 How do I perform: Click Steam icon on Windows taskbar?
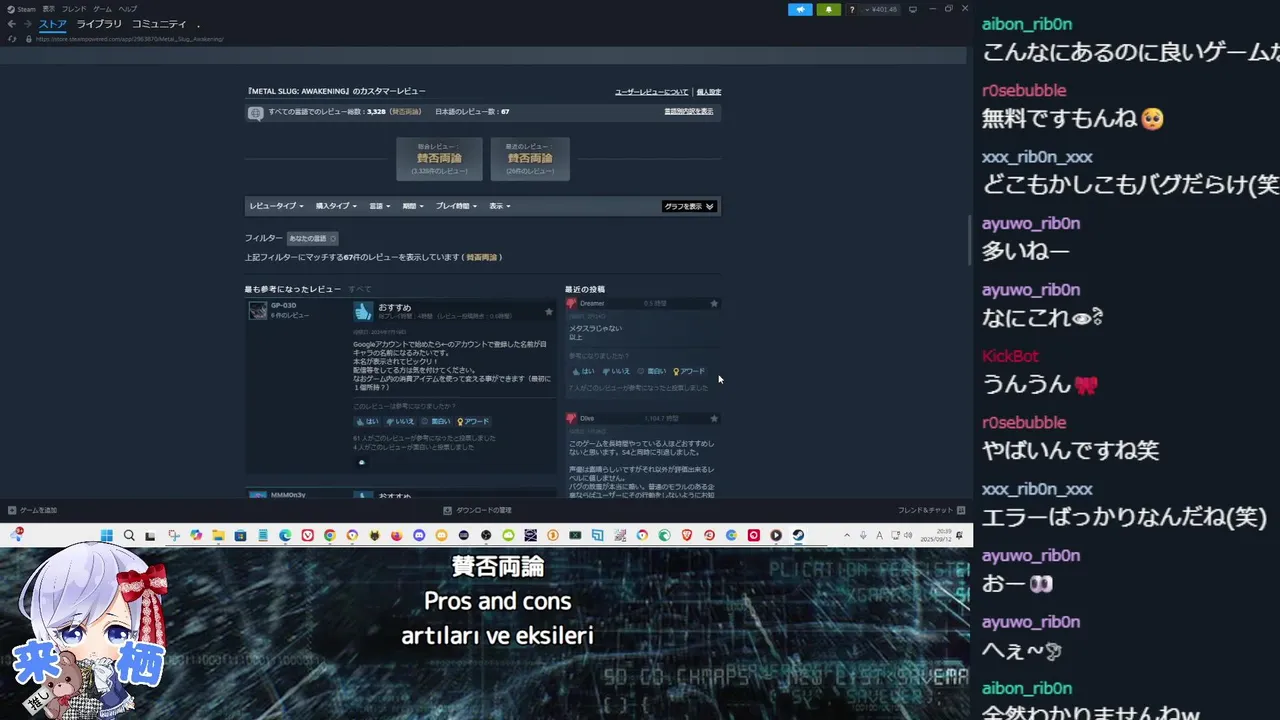798,536
